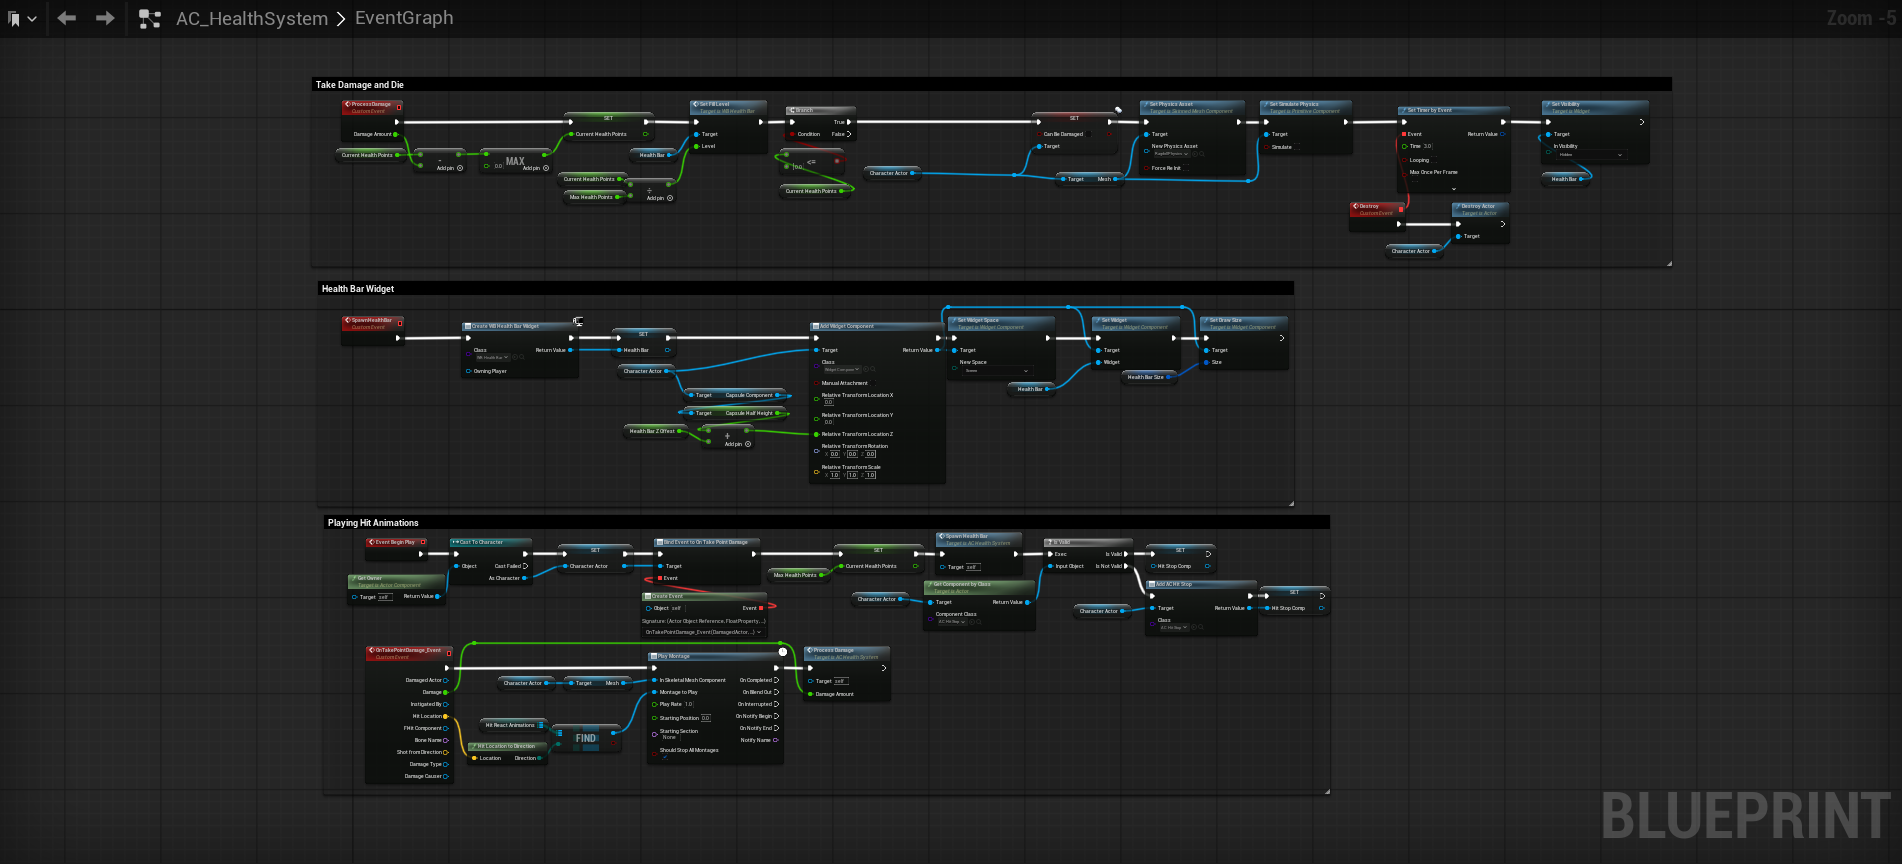1902x864 pixels.
Task: Select the Set Physics Asset node header
Action: (x=1193, y=107)
